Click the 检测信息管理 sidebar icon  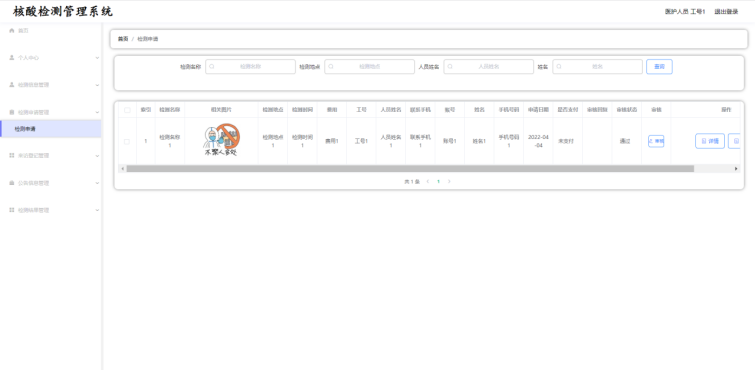click(12, 85)
